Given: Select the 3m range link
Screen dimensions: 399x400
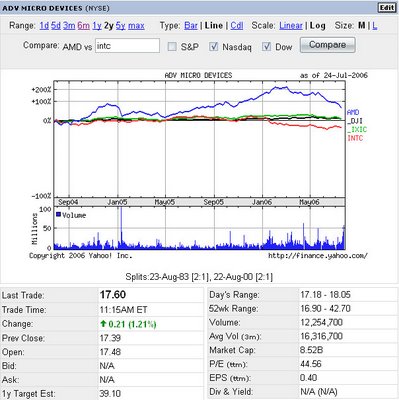Looking at the screenshot, I should pos(69,26).
